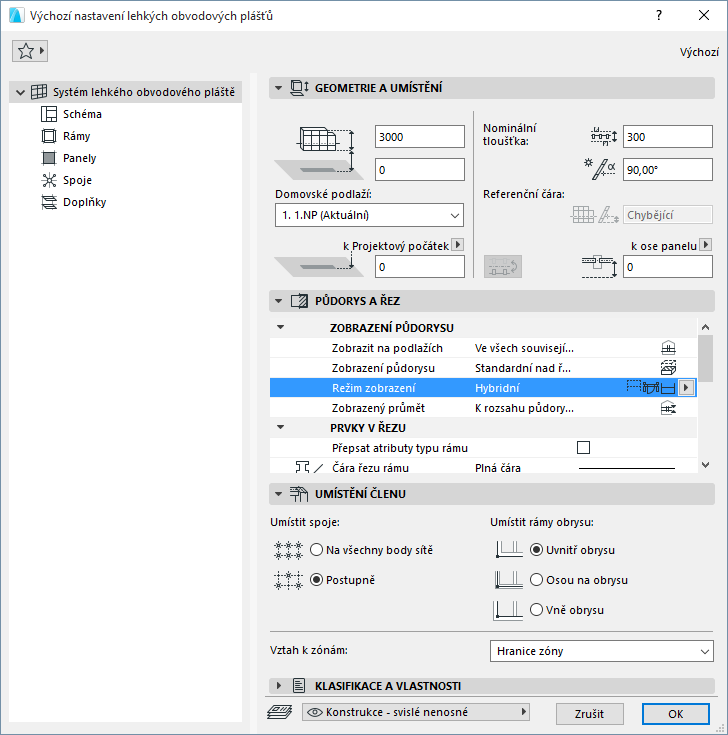Select the Zobrazit na podlažích row
This screenshot has width=728, height=735.
click(483, 348)
